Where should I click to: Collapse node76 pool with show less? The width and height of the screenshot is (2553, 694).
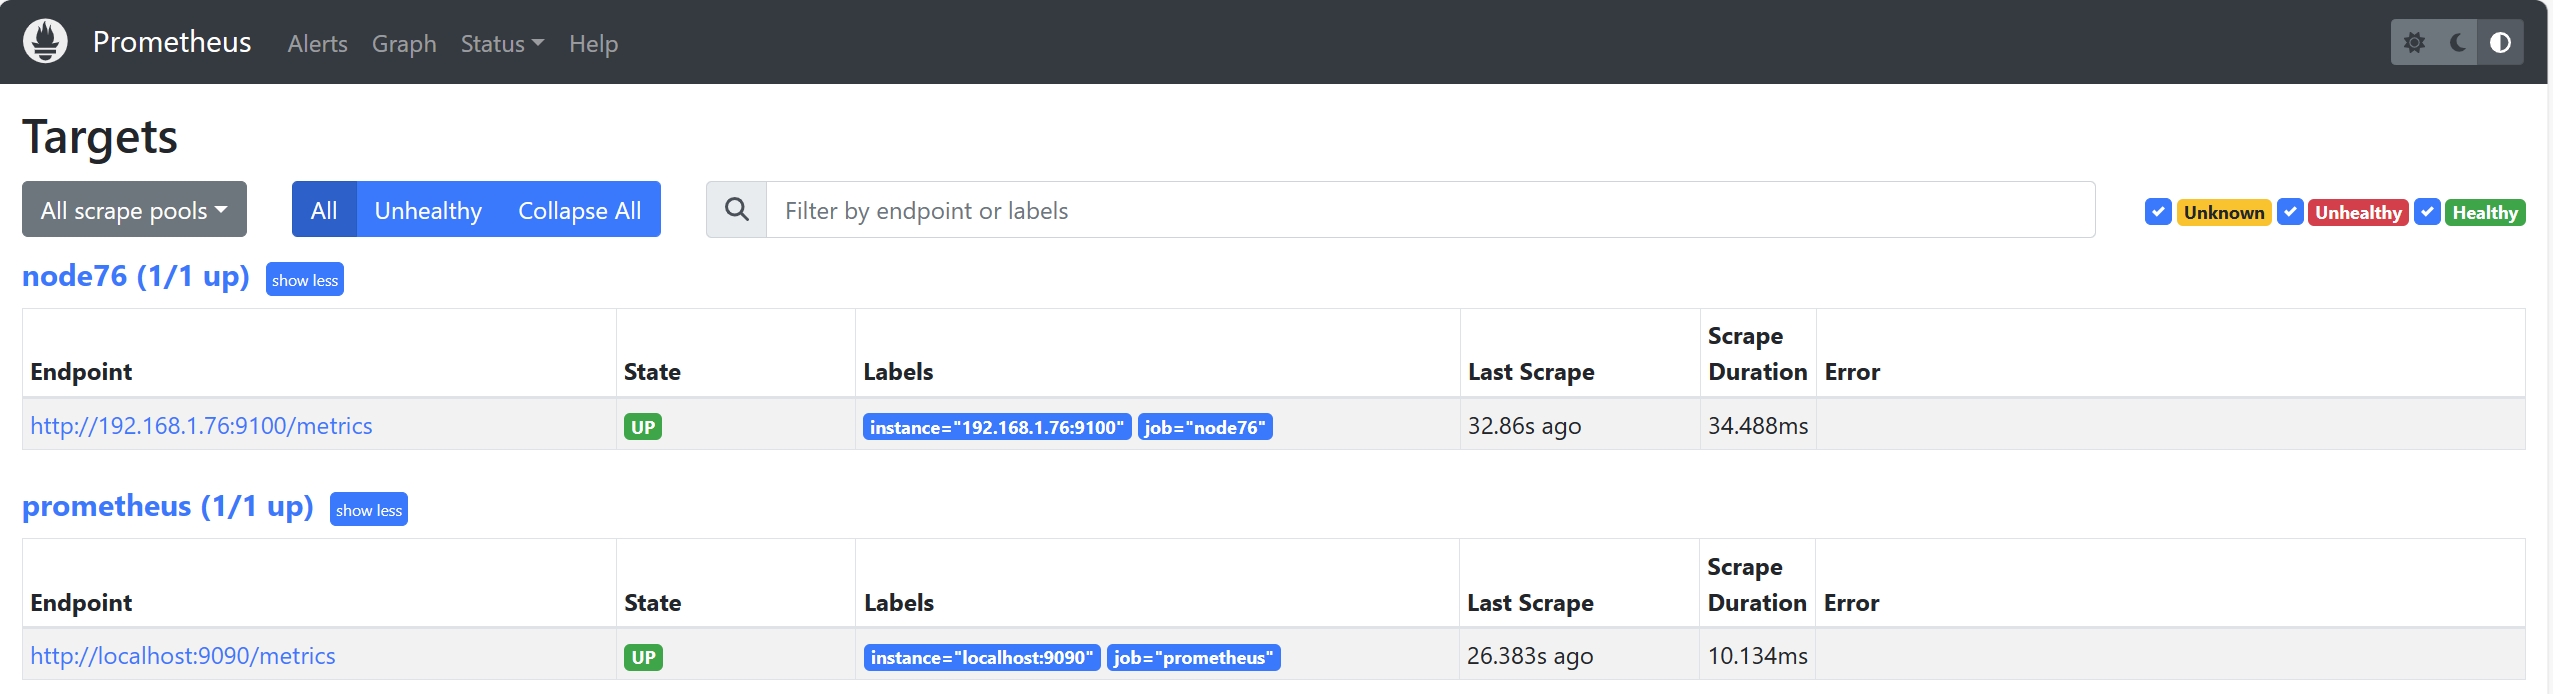(305, 280)
